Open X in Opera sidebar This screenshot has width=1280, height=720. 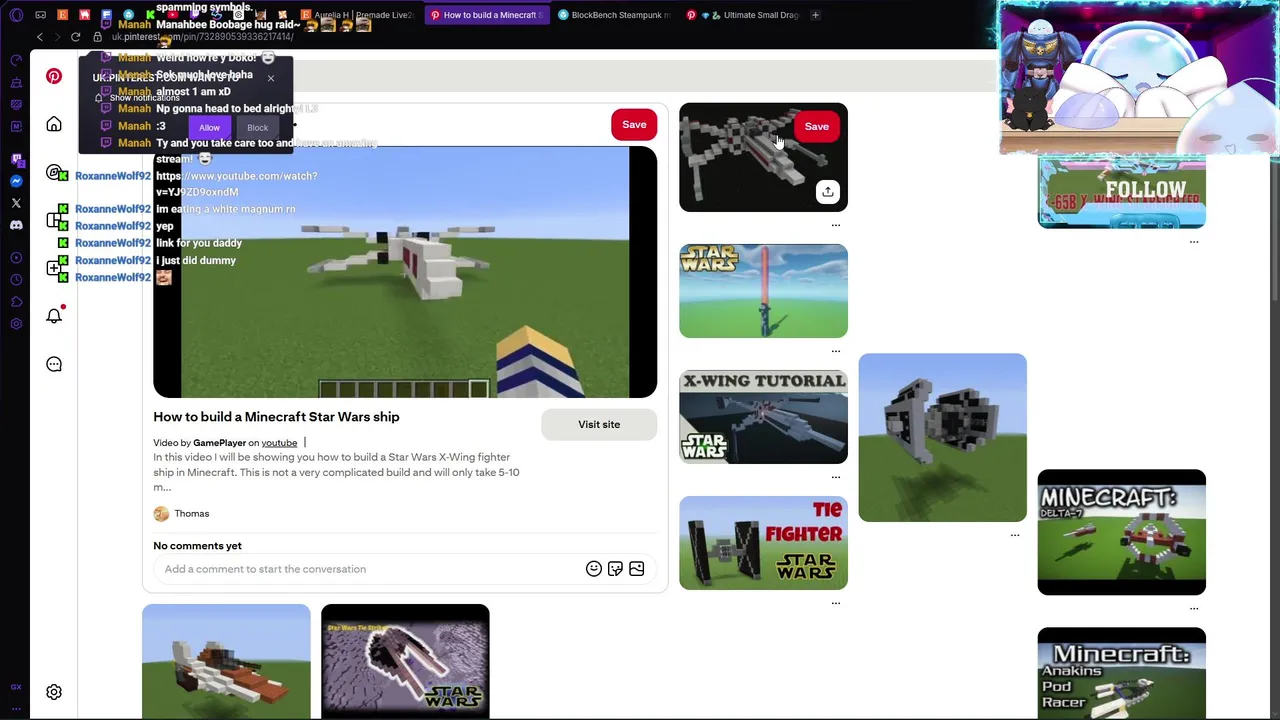pyautogui.click(x=16, y=203)
